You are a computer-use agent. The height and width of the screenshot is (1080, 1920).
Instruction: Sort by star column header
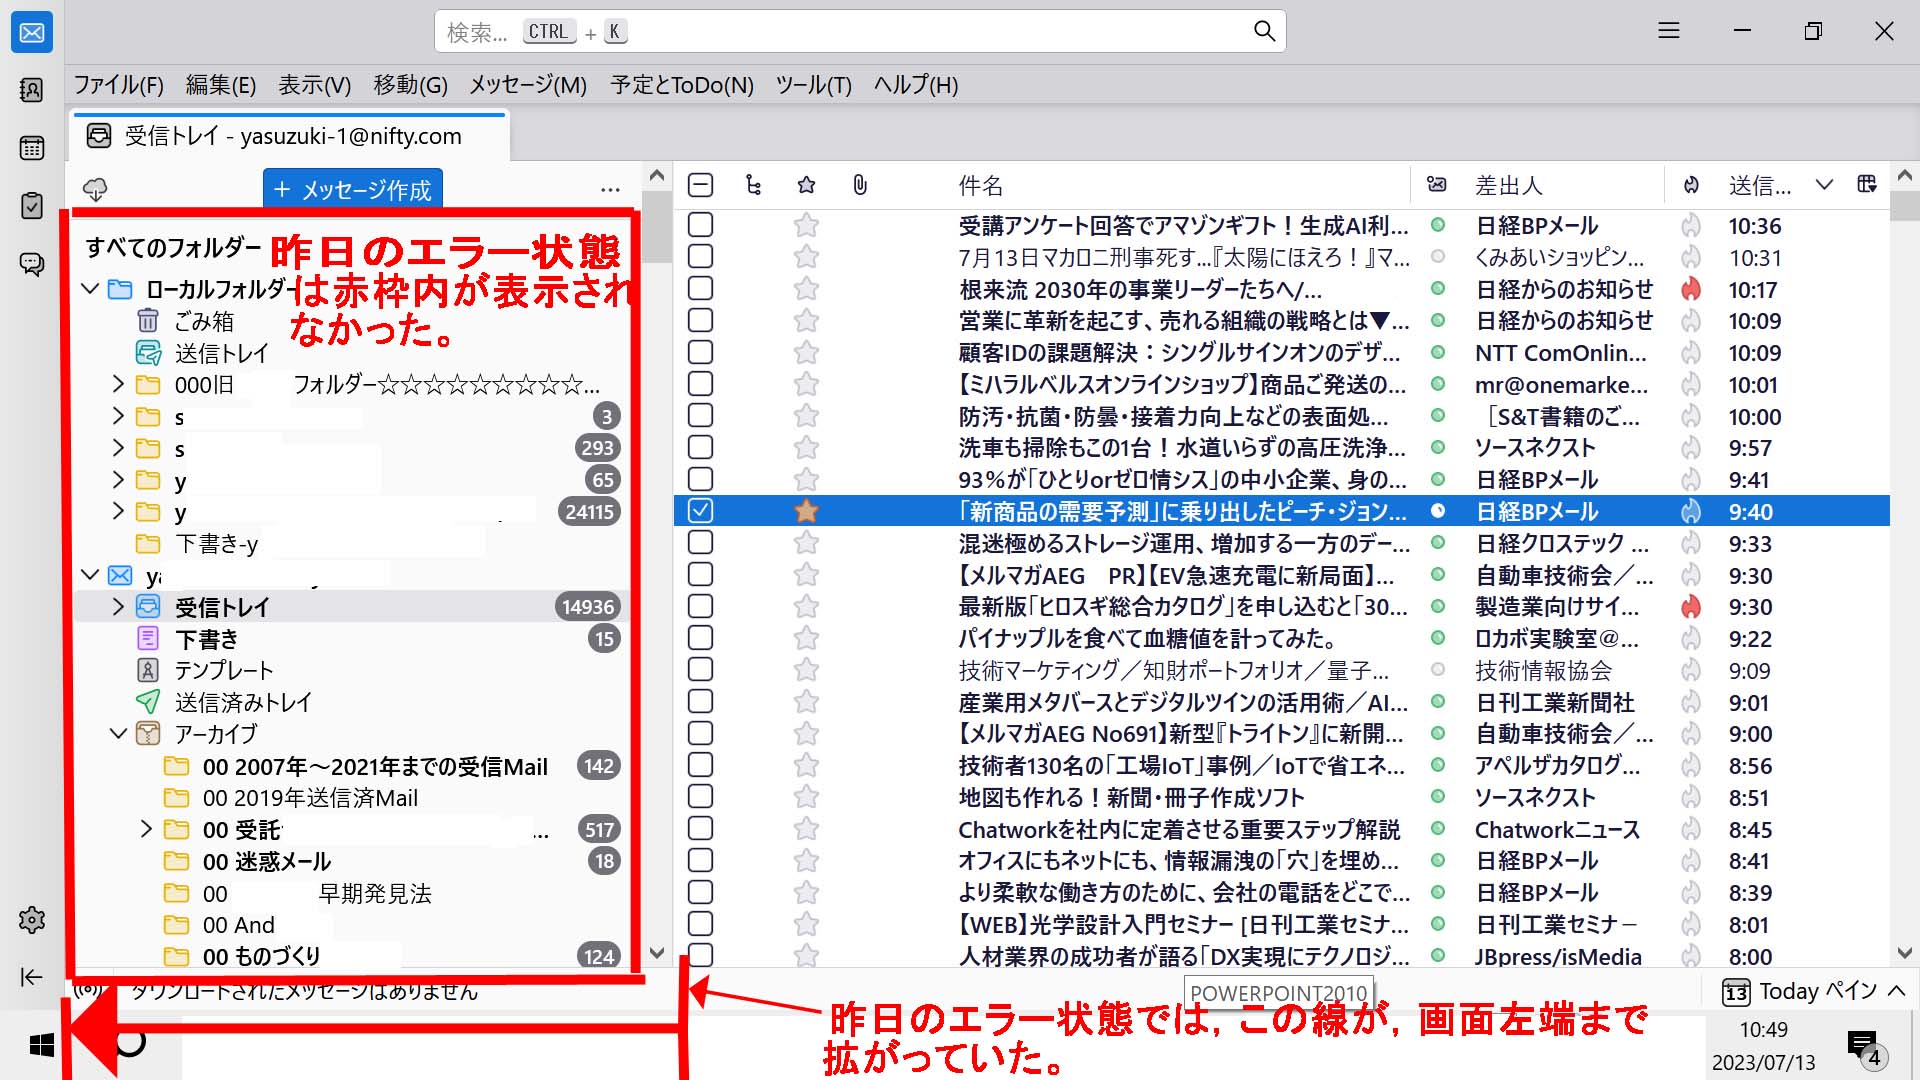806,185
